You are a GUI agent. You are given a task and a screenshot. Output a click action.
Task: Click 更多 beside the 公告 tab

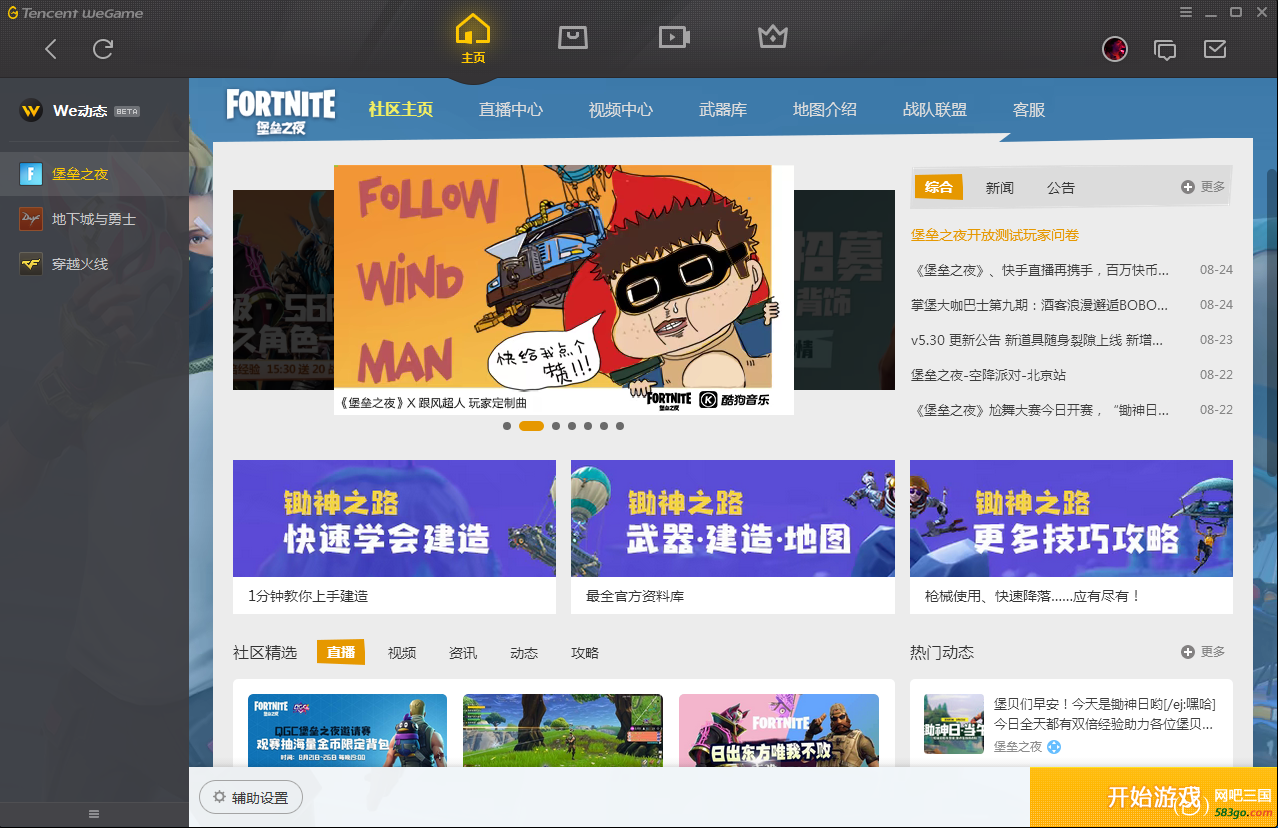1203,187
